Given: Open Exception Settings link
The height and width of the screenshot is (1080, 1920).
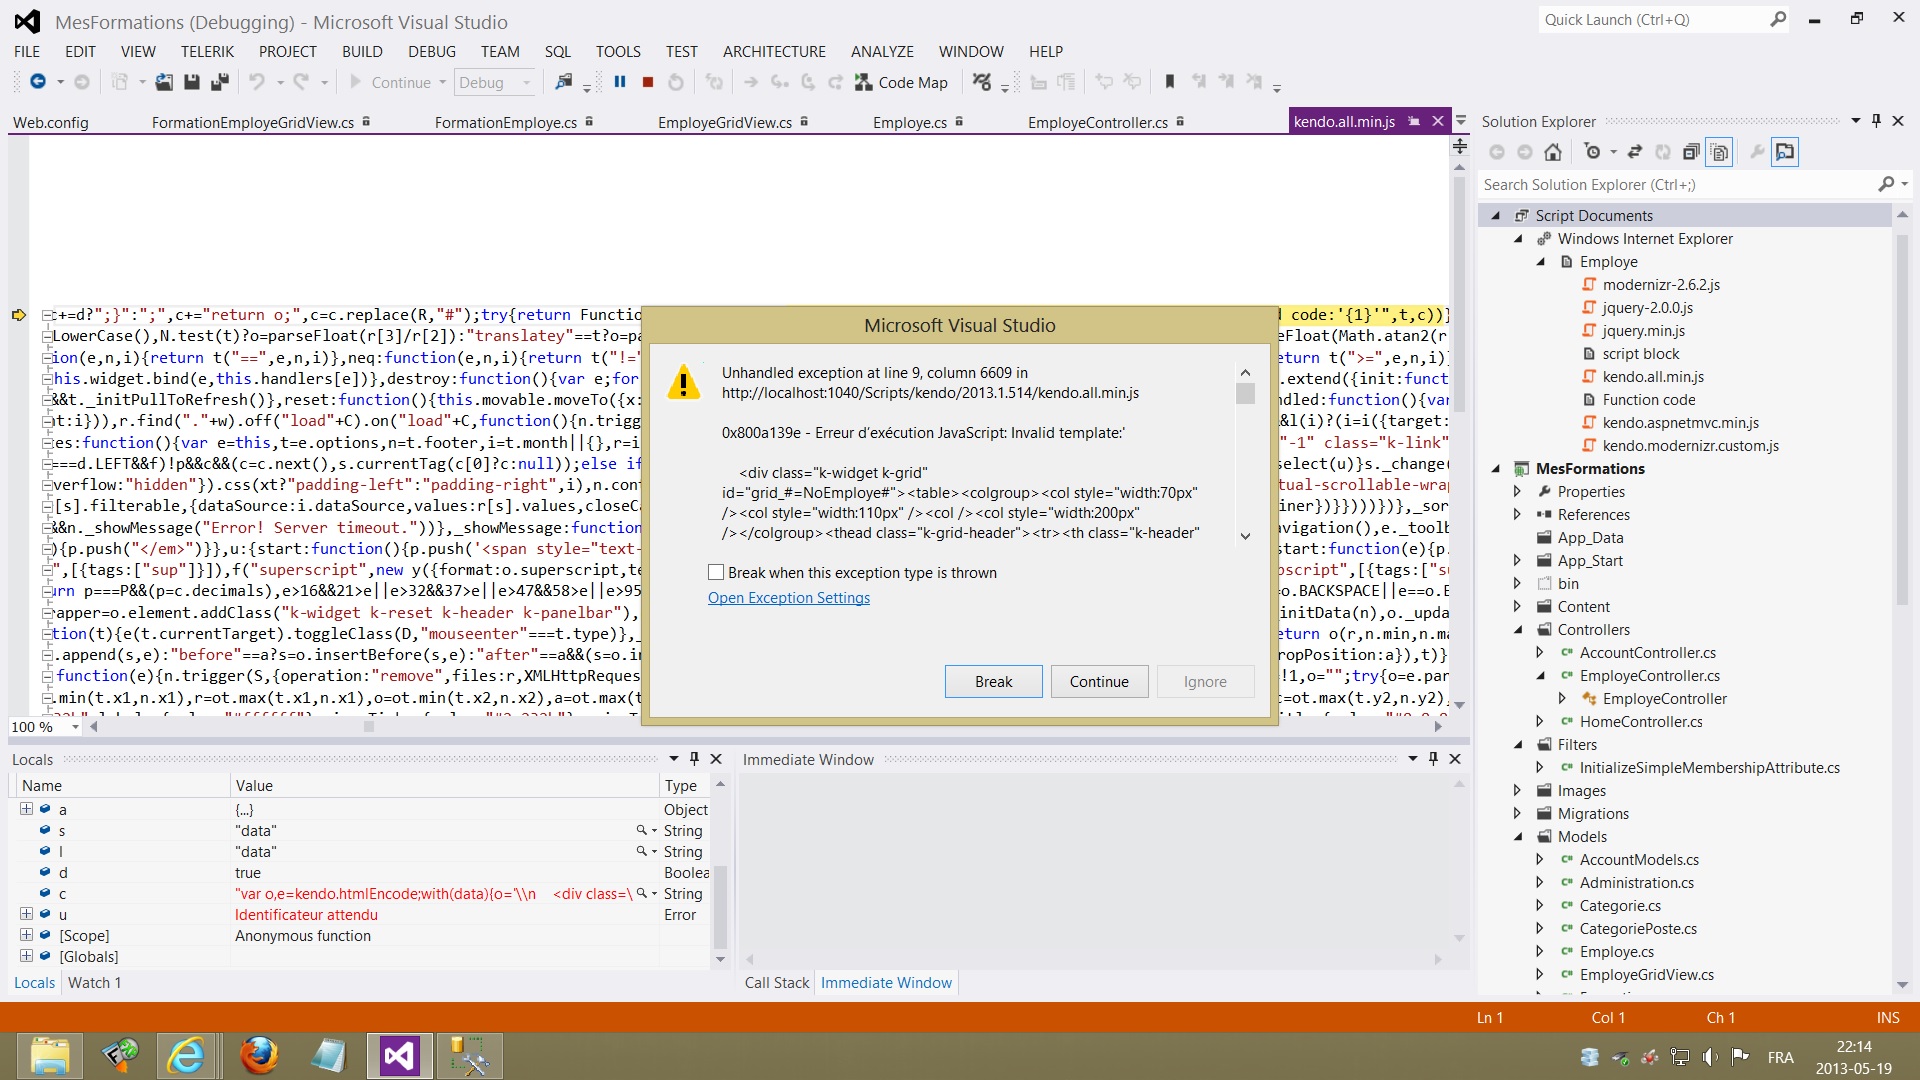Looking at the screenshot, I should [788, 598].
